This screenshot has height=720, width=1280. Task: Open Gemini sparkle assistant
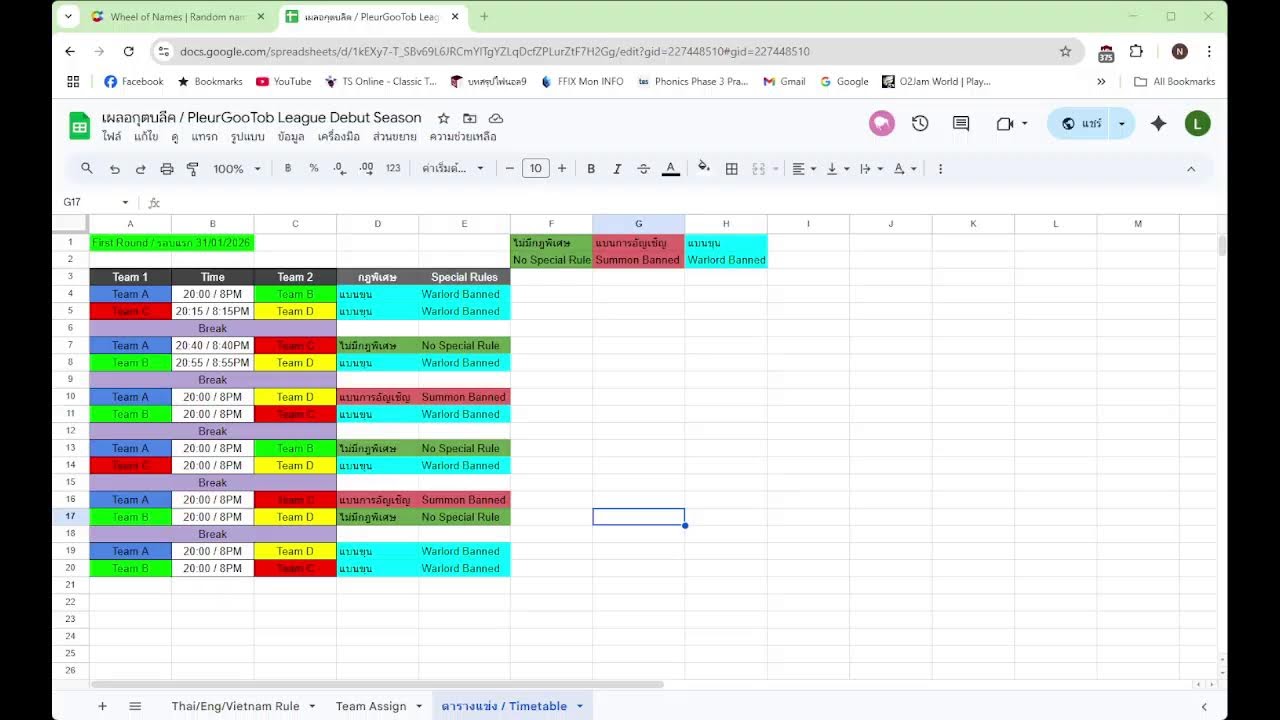tap(1158, 123)
